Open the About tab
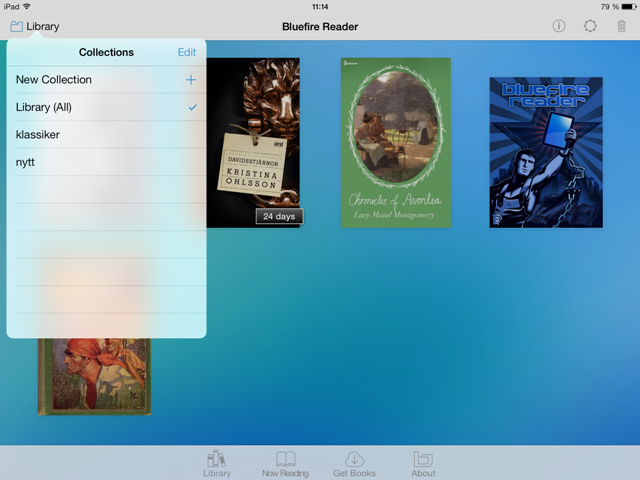 (423, 463)
